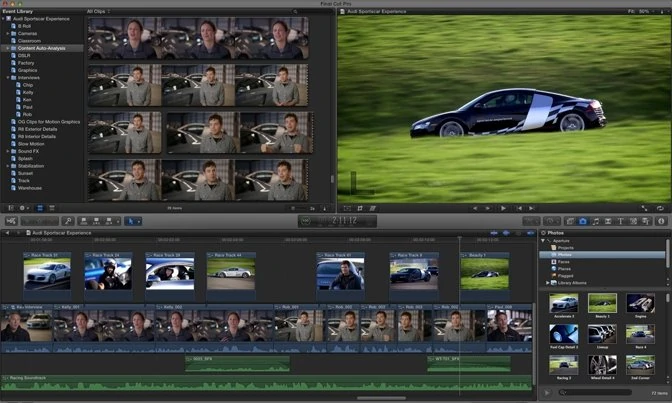Screen dimensions: 672x403
Task: Toggle viewer full screen icon
Action: pos(644,208)
